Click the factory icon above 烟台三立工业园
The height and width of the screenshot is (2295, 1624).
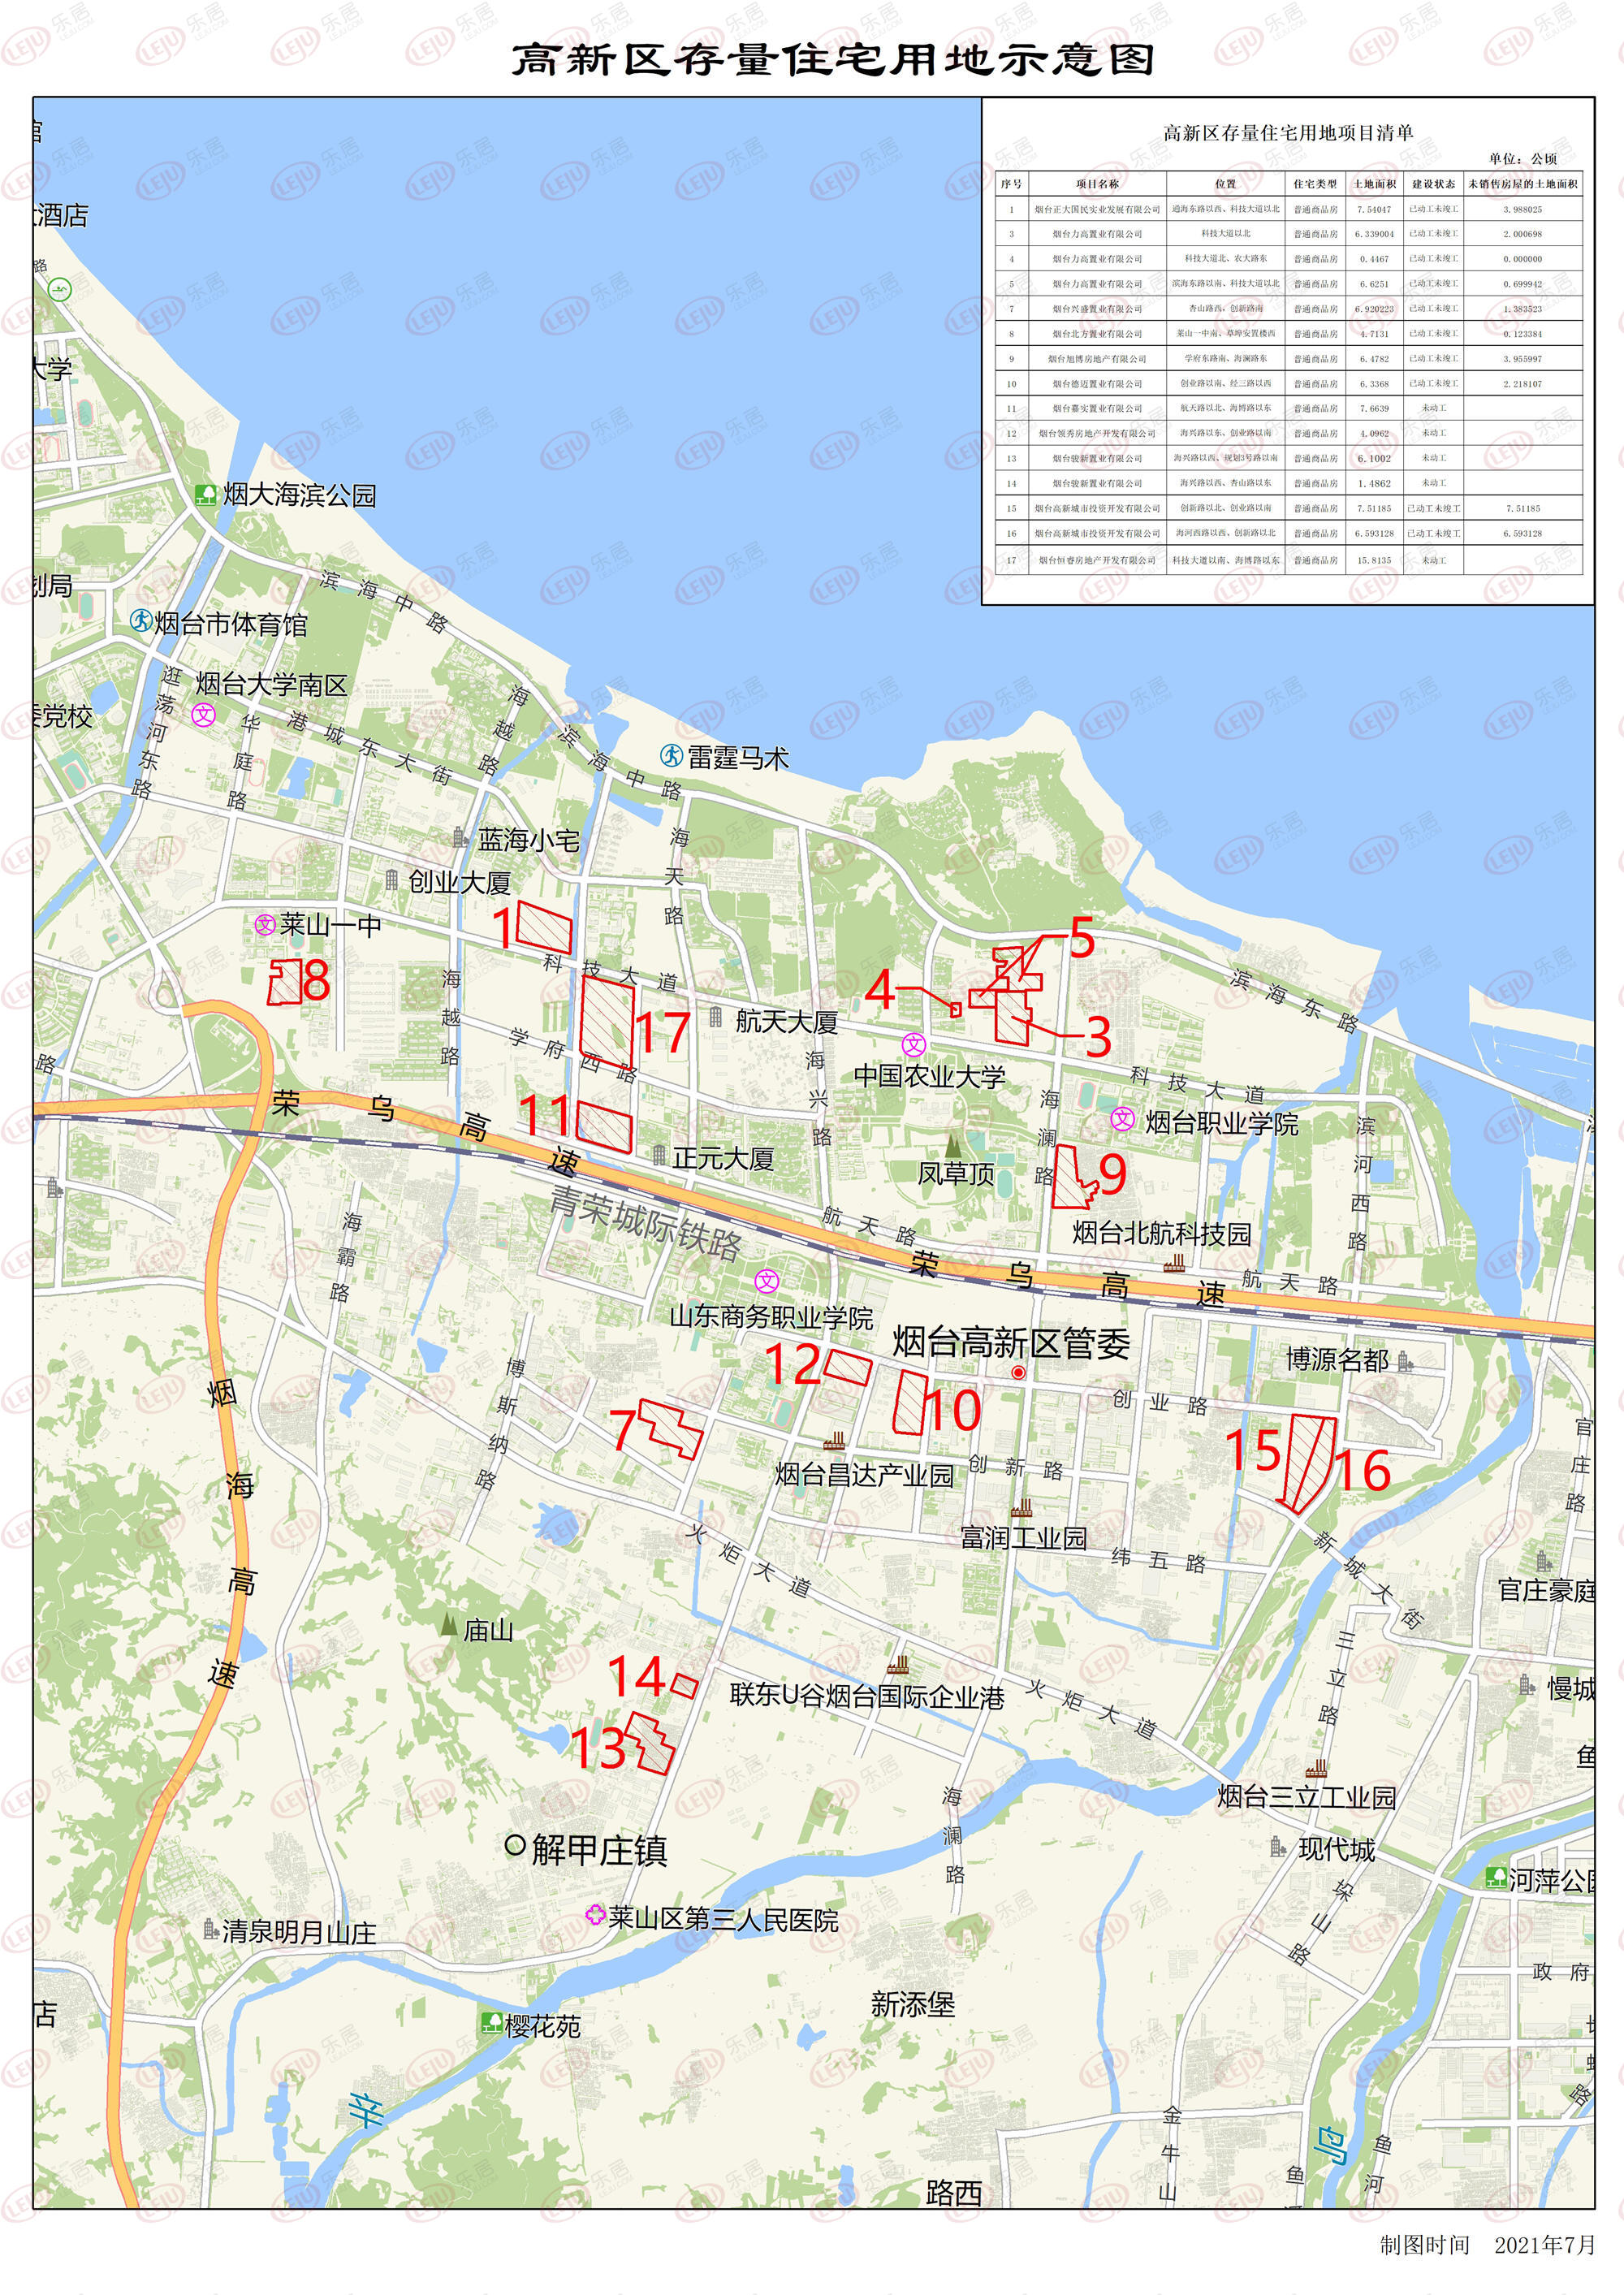tap(1316, 1769)
